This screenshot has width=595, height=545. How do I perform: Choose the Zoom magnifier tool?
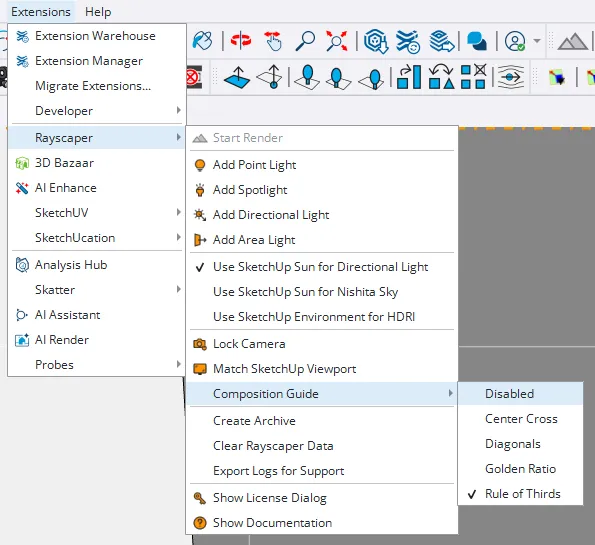click(305, 41)
